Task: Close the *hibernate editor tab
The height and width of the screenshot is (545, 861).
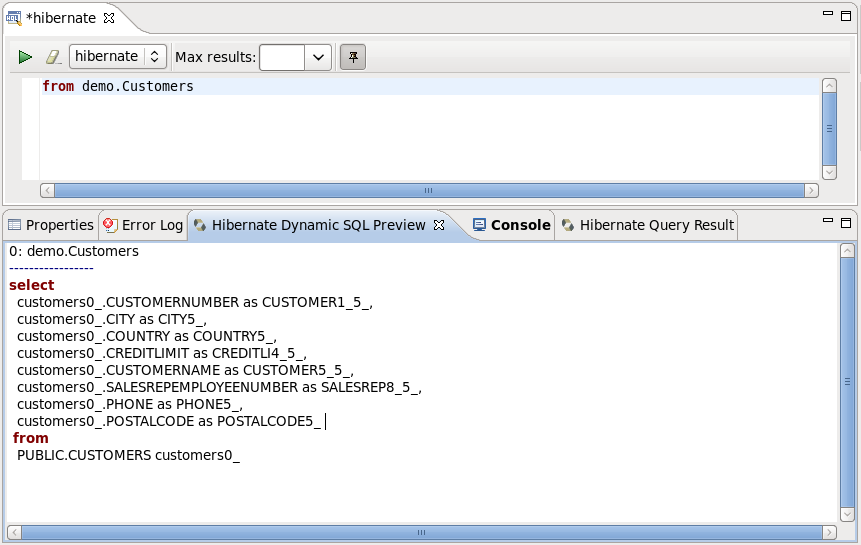Action: tap(110, 18)
